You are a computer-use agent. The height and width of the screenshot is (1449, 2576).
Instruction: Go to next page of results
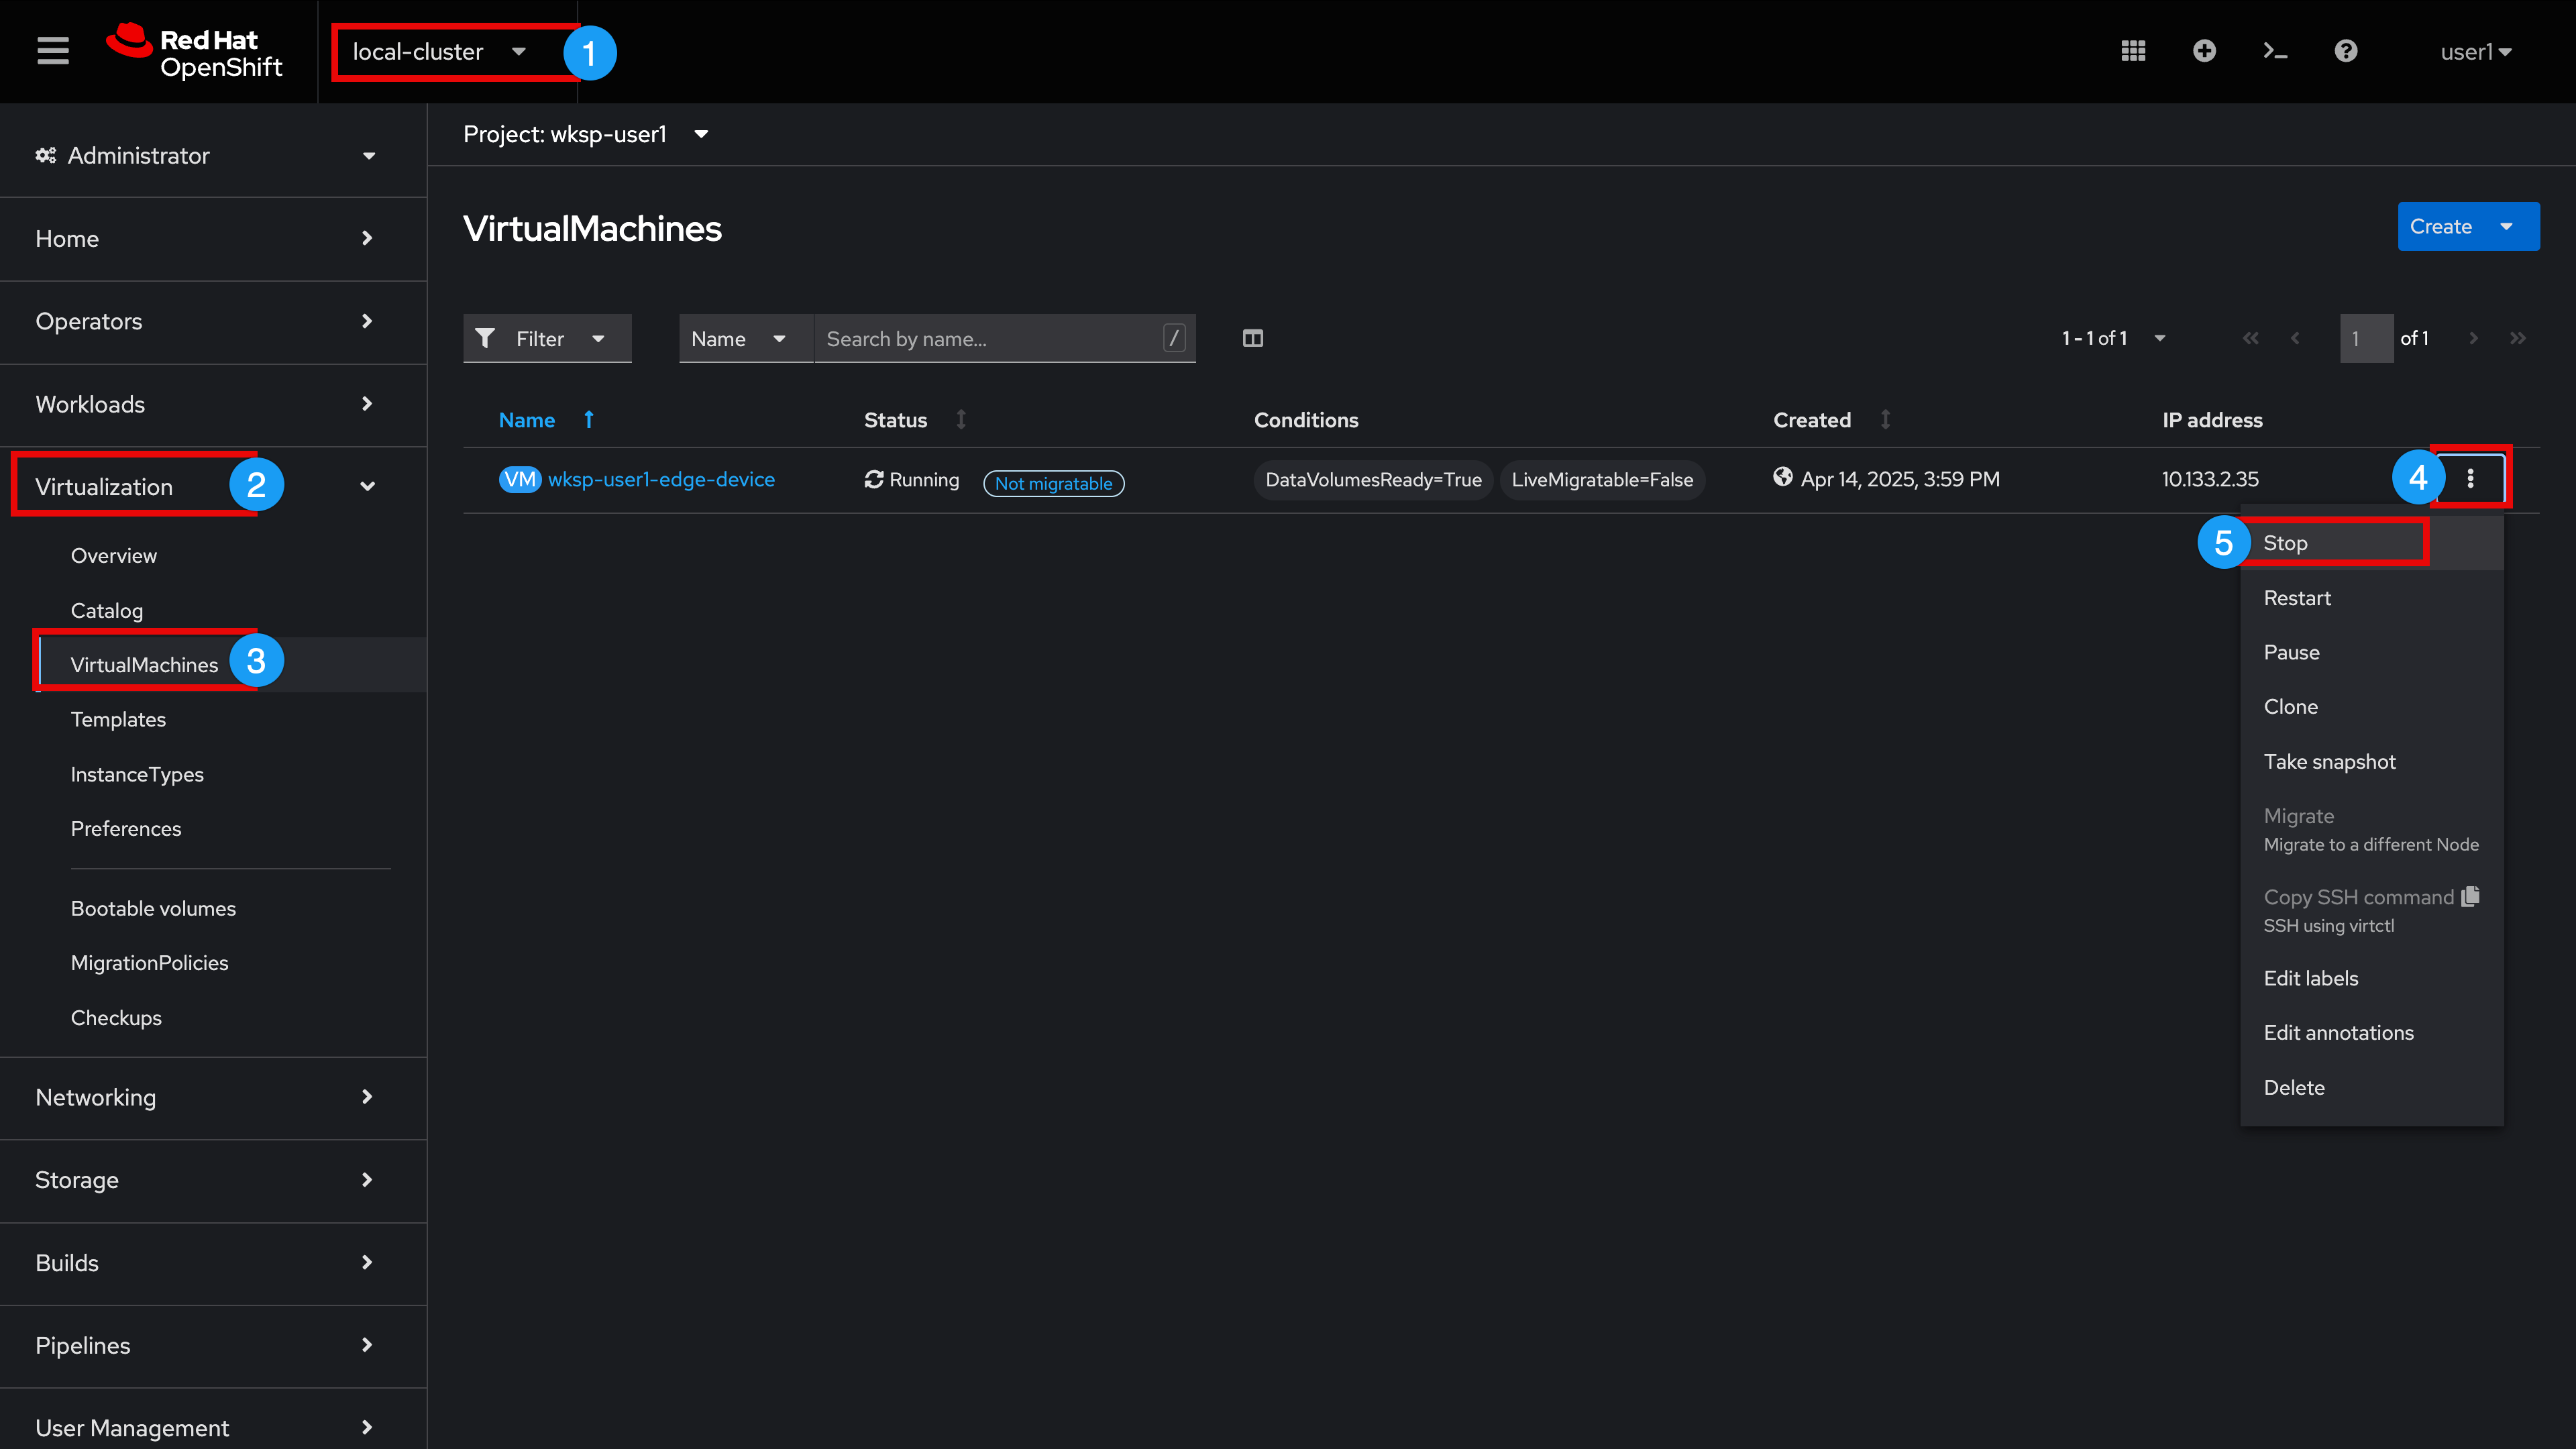2473,338
